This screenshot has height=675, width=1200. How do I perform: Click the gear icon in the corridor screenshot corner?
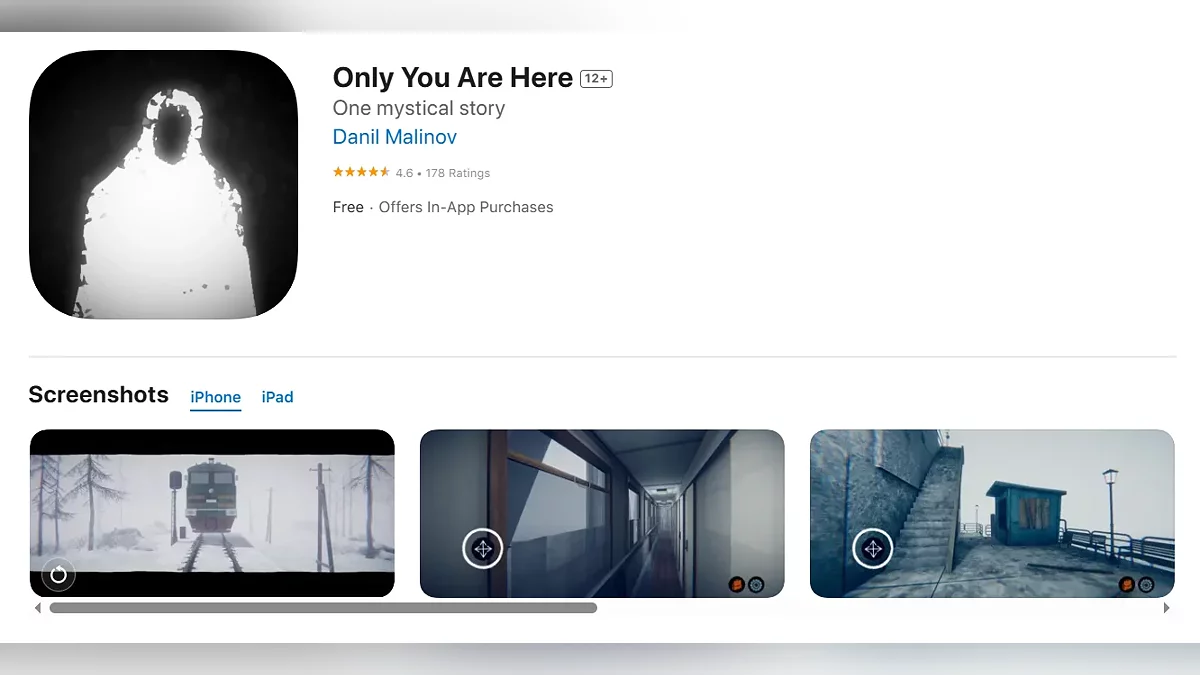(756, 584)
